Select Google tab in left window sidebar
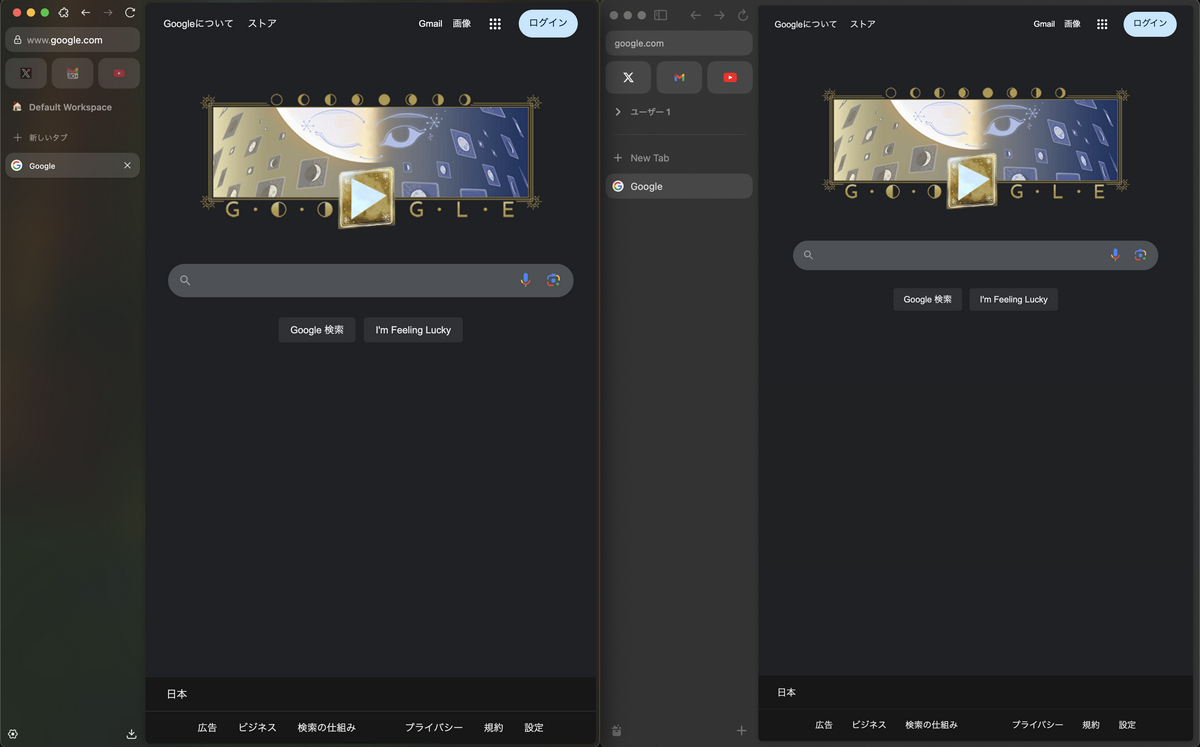 pos(72,165)
